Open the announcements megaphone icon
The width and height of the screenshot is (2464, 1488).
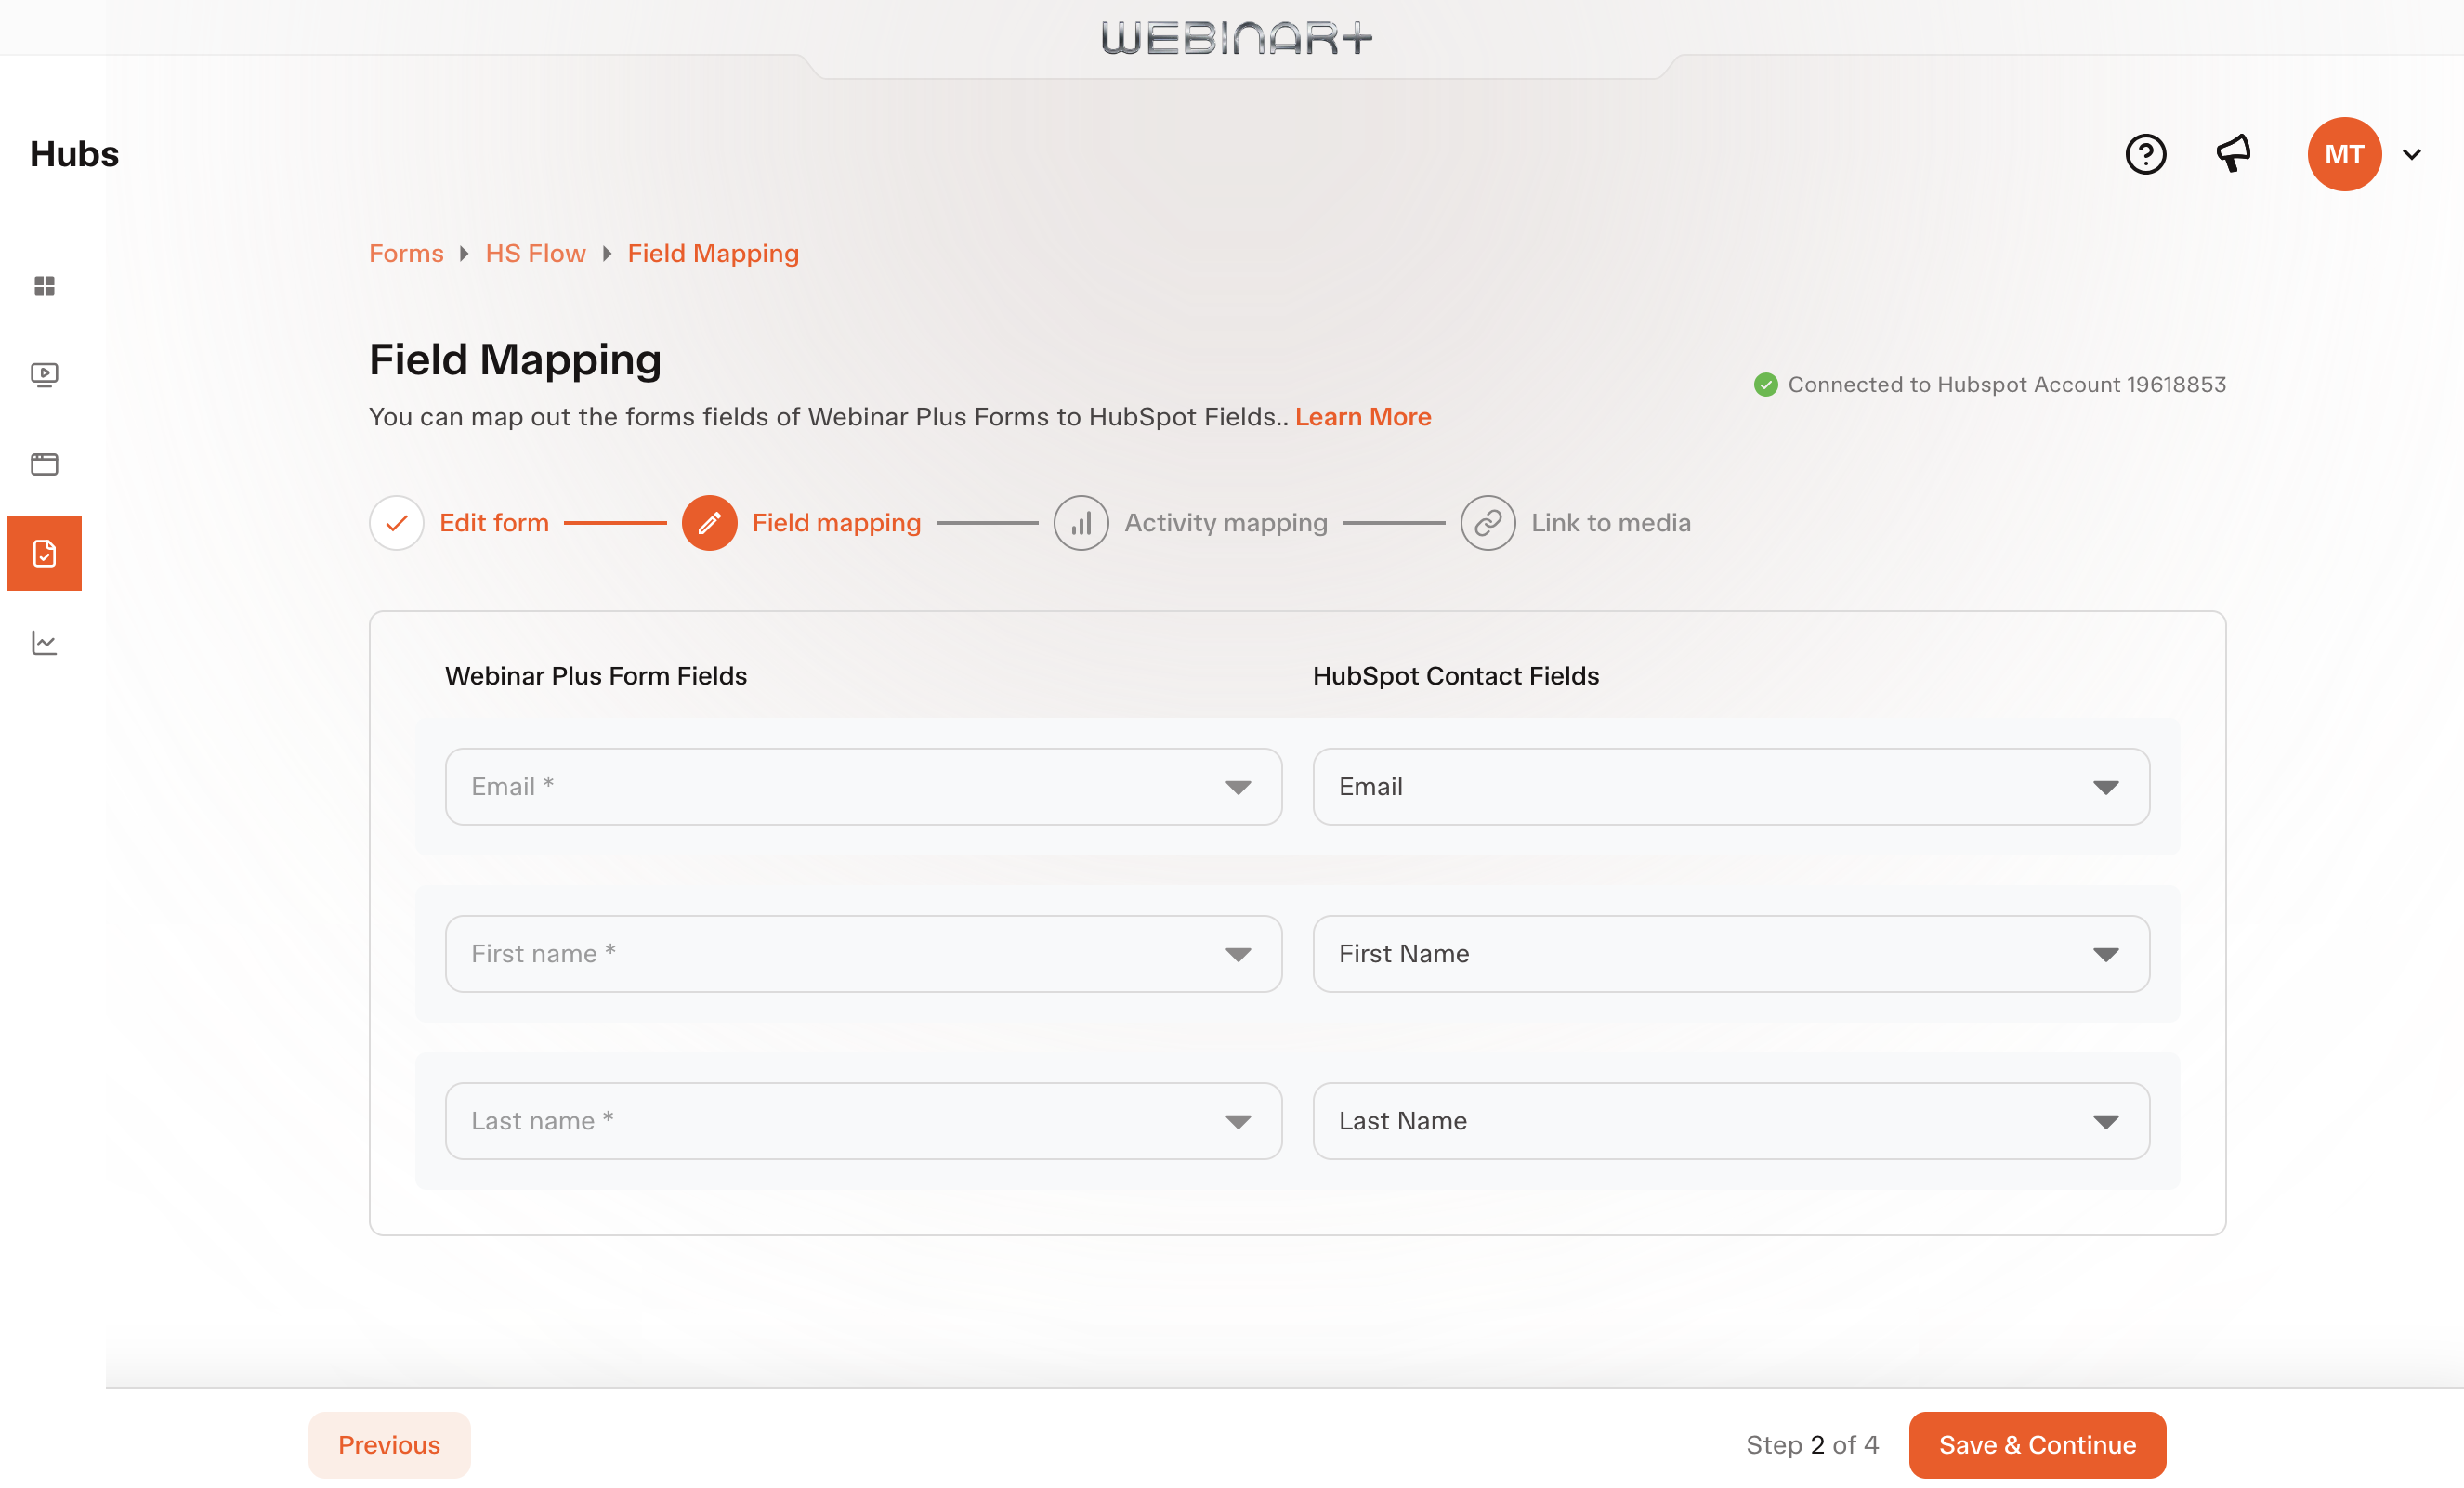click(2233, 154)
